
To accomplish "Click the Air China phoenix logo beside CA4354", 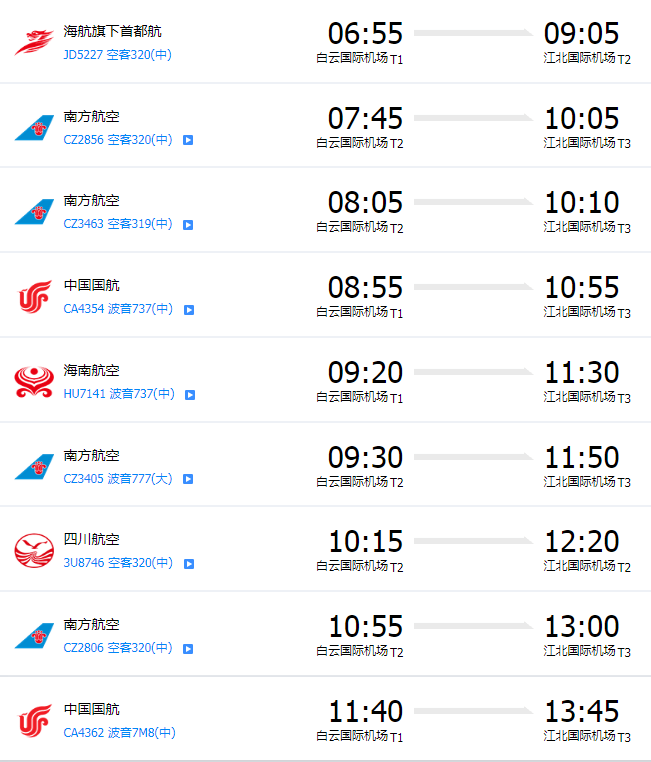I will pos(34,297).
